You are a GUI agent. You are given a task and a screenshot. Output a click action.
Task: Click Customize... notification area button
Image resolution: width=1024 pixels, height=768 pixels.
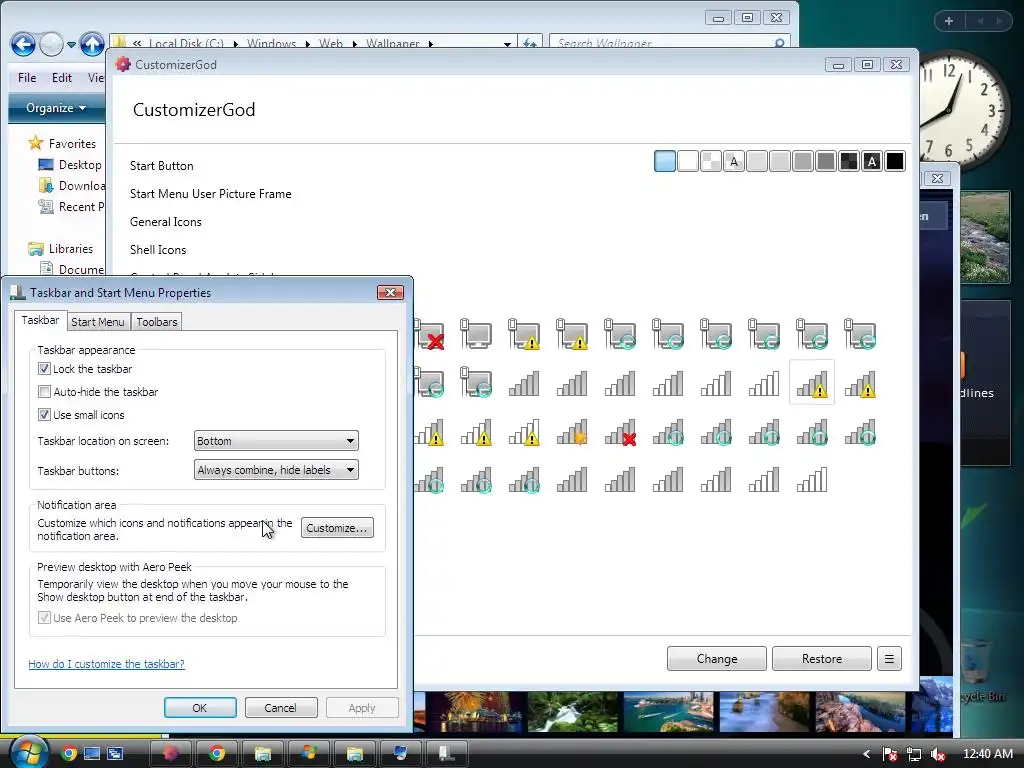(337, 528)
